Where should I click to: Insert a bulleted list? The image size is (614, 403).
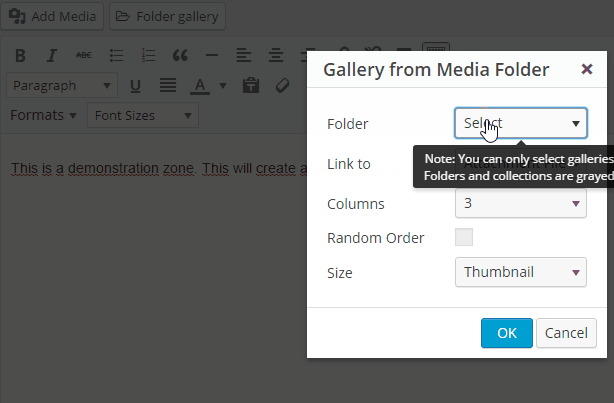(x=116, y=55)
